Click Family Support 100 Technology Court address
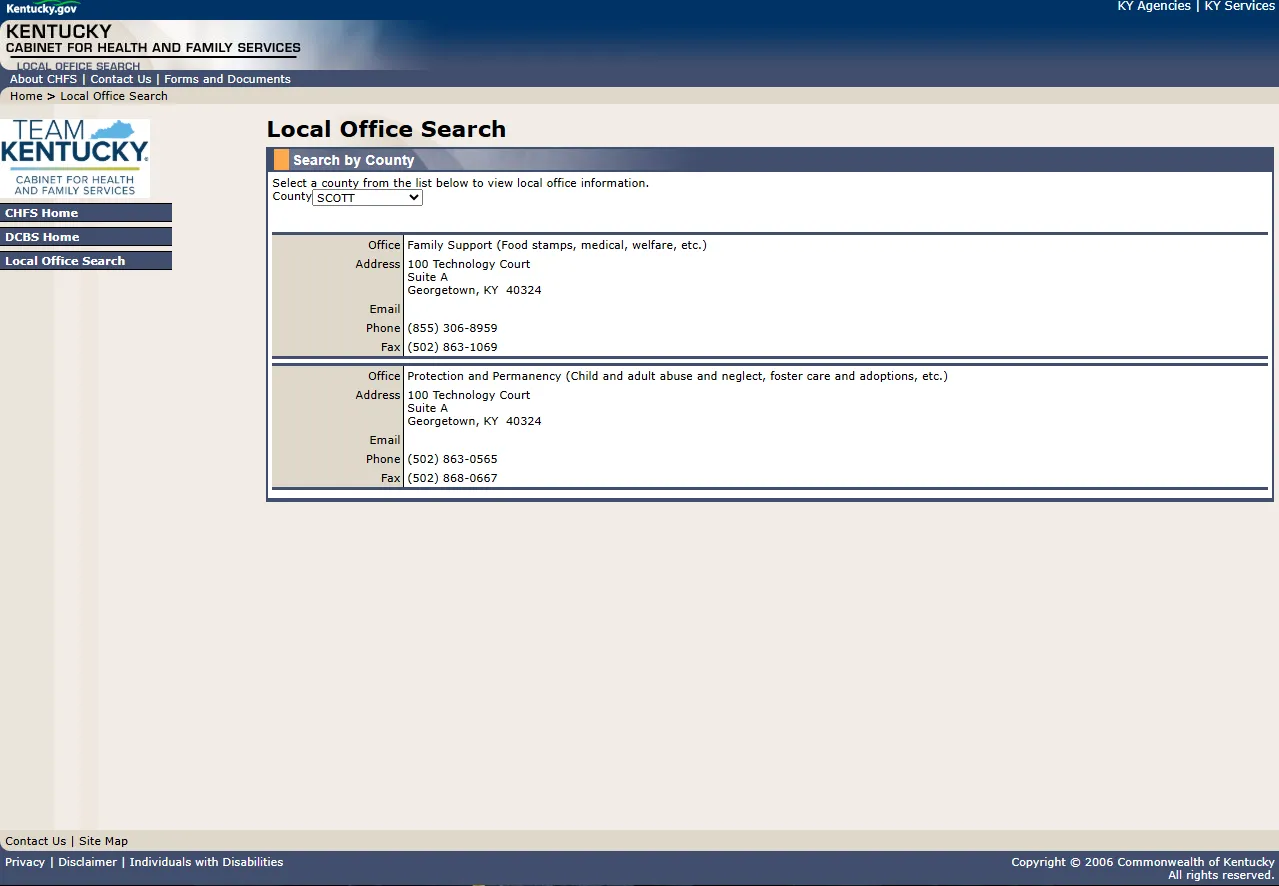Viewport: 1279px width, 886px height. 469,264
